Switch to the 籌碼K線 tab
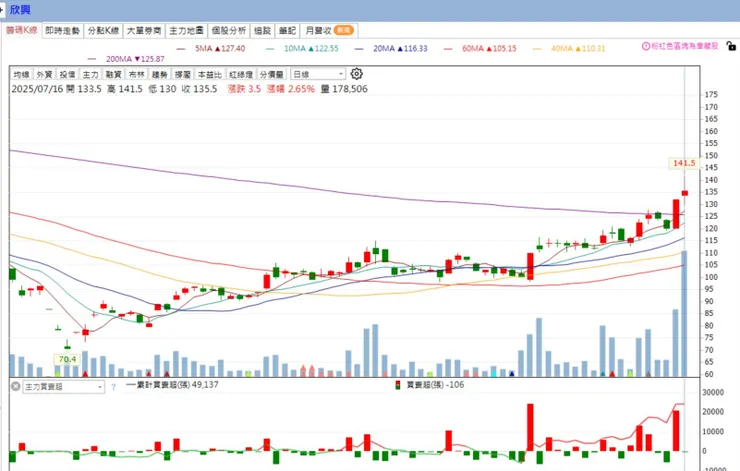 point(22,30)
